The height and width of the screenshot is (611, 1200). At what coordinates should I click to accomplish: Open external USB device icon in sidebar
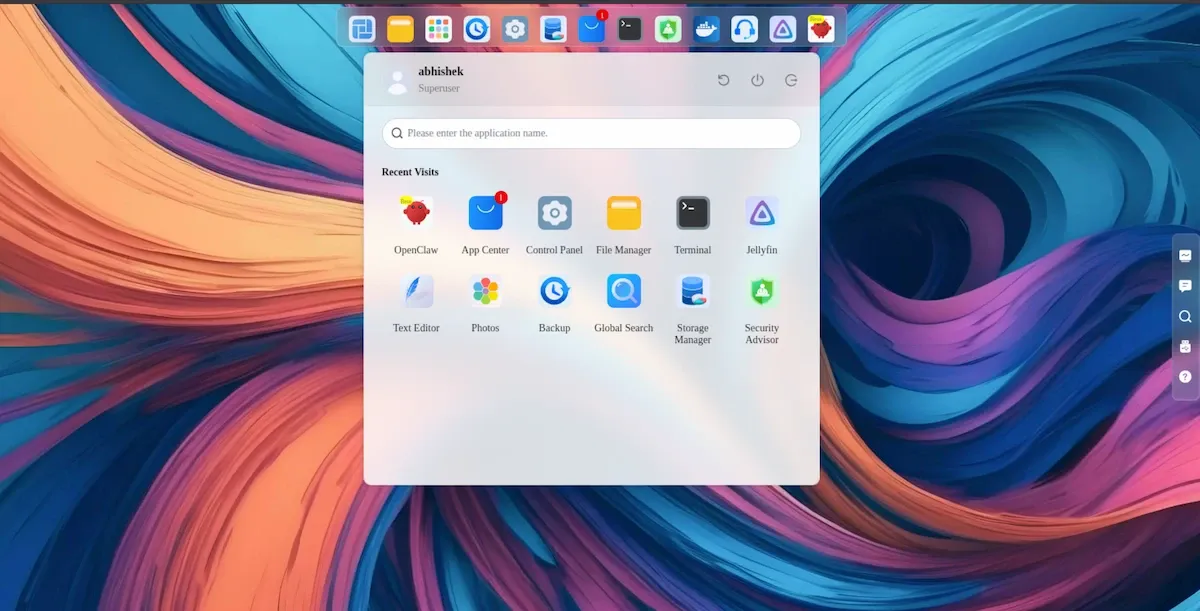1185,347
